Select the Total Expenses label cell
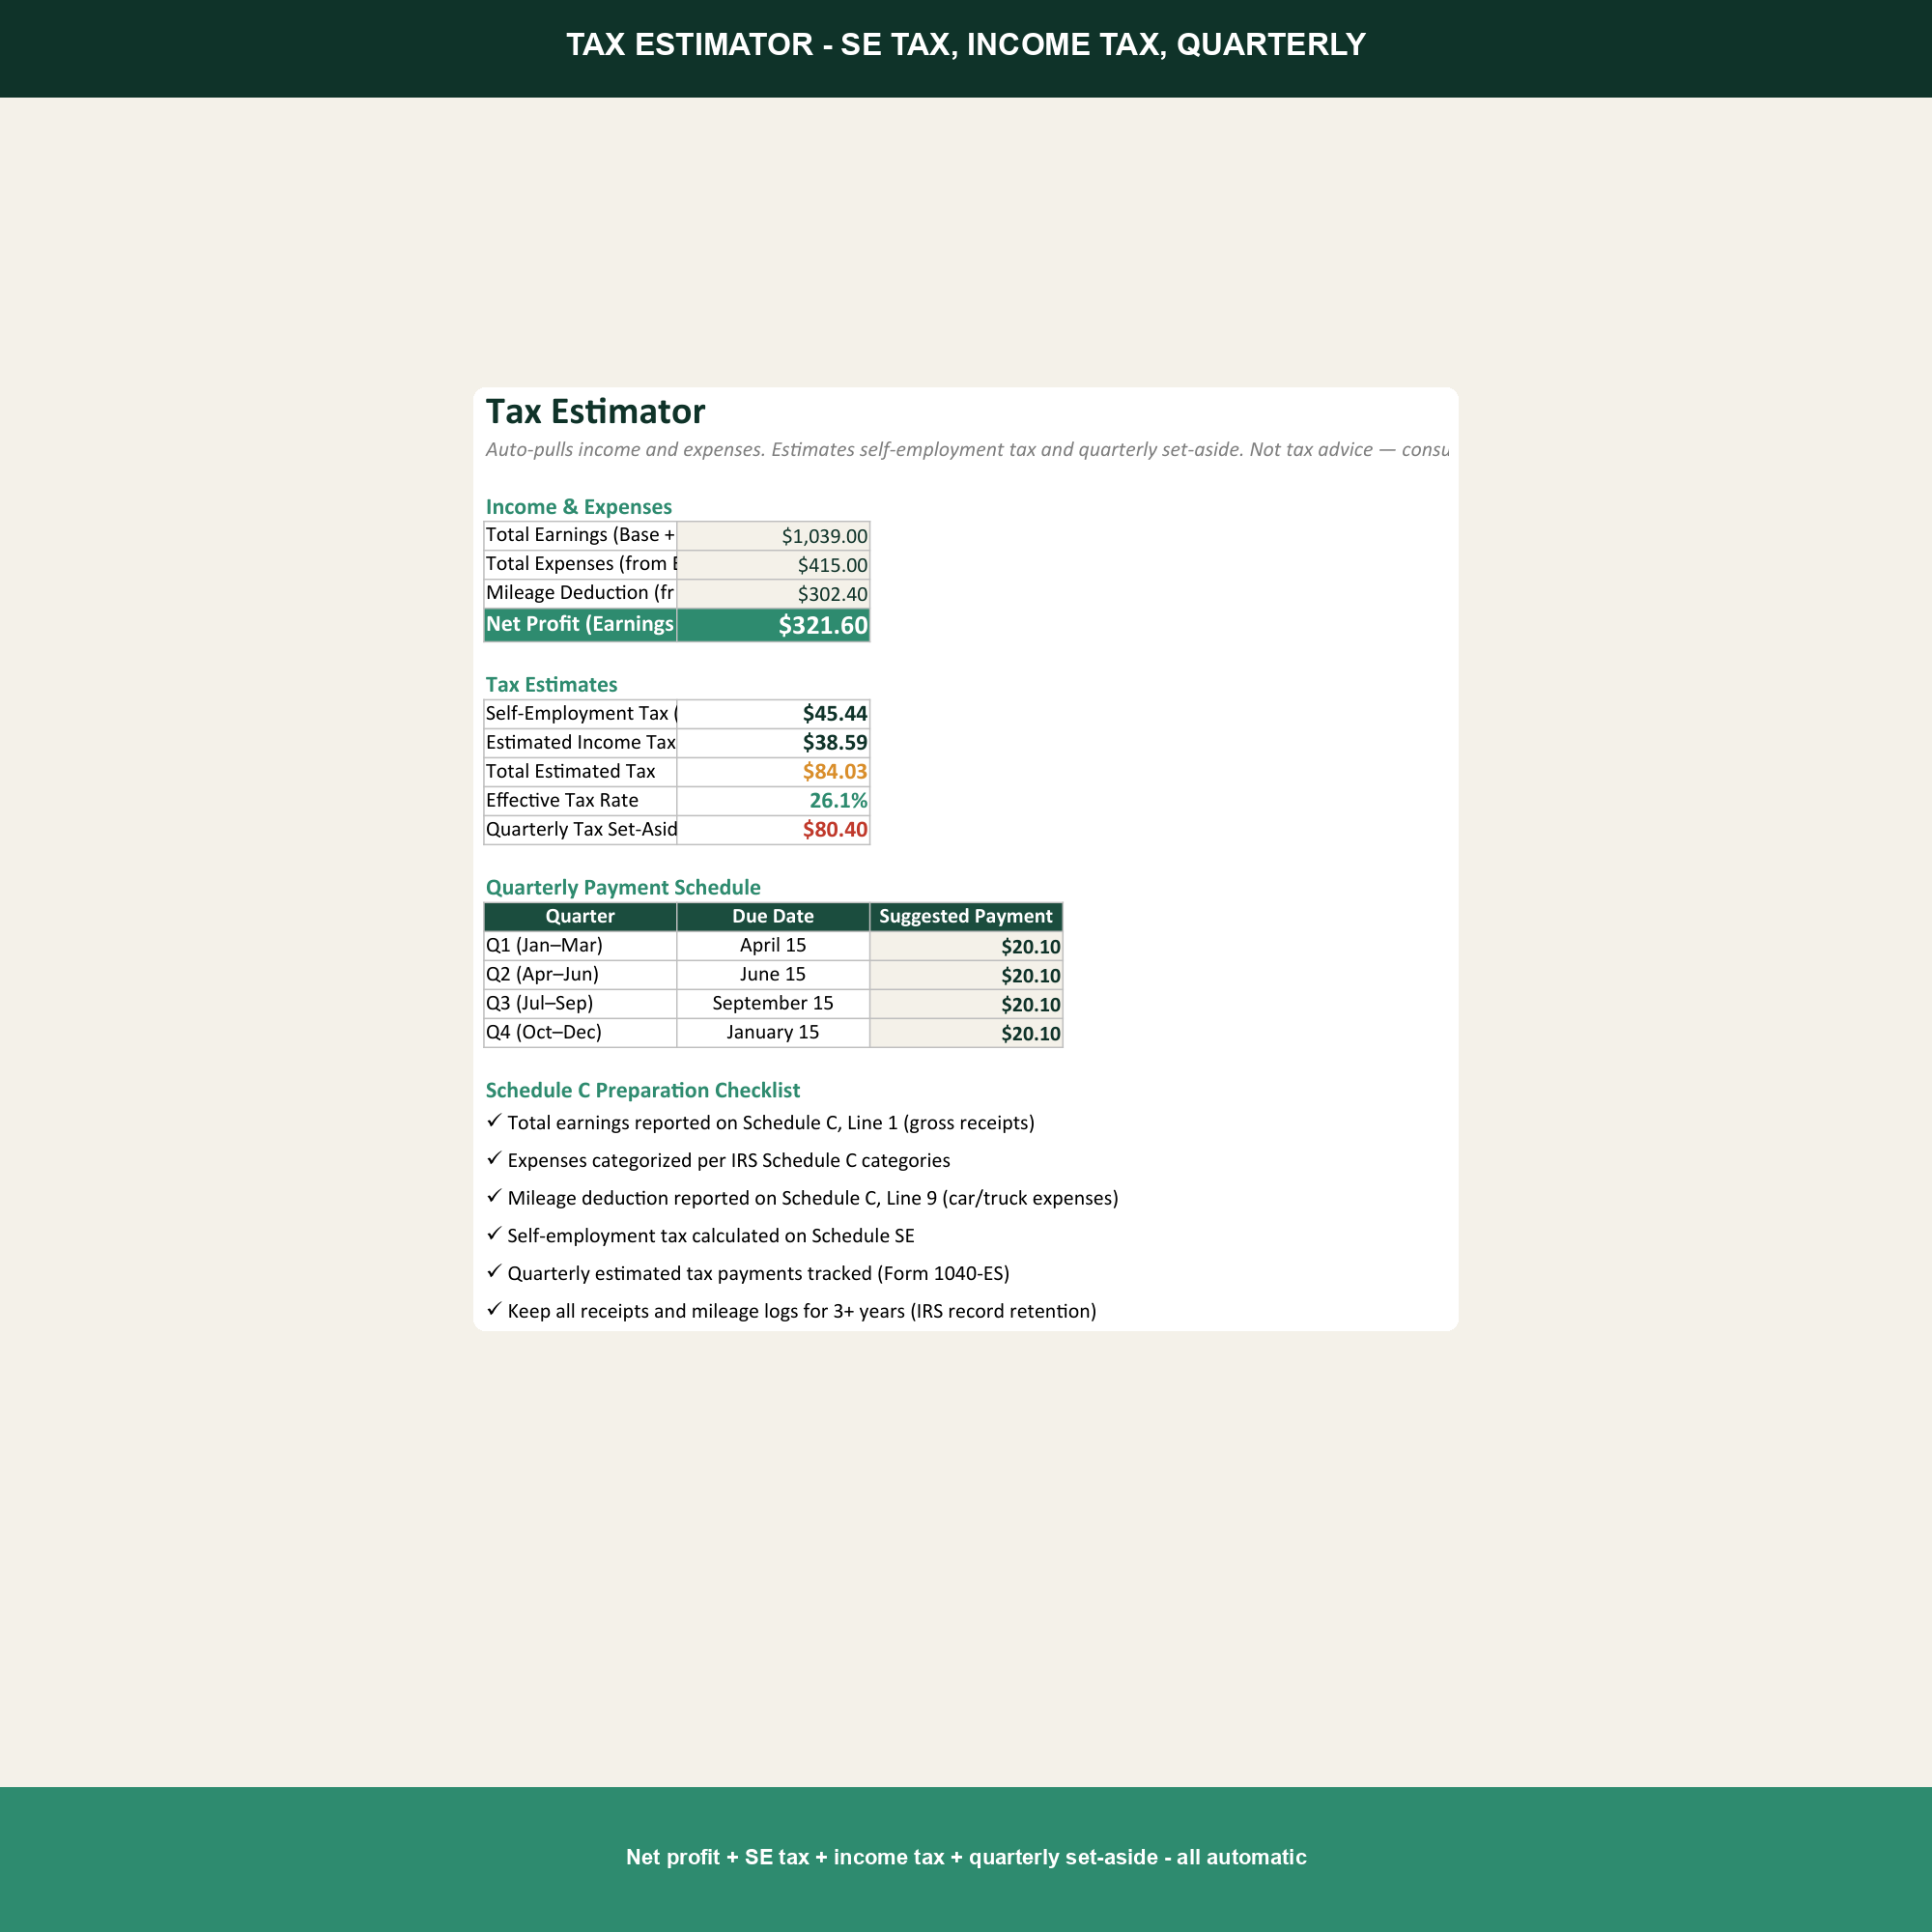 pos(580,564)
